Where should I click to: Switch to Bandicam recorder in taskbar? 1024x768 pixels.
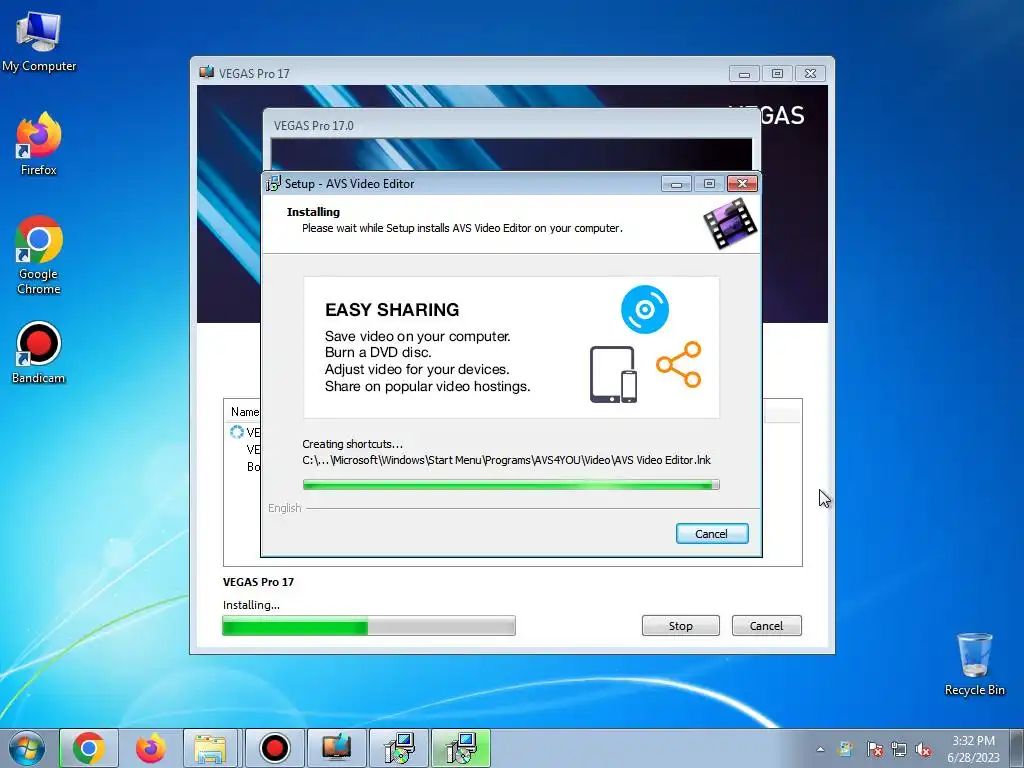[274, 748]
